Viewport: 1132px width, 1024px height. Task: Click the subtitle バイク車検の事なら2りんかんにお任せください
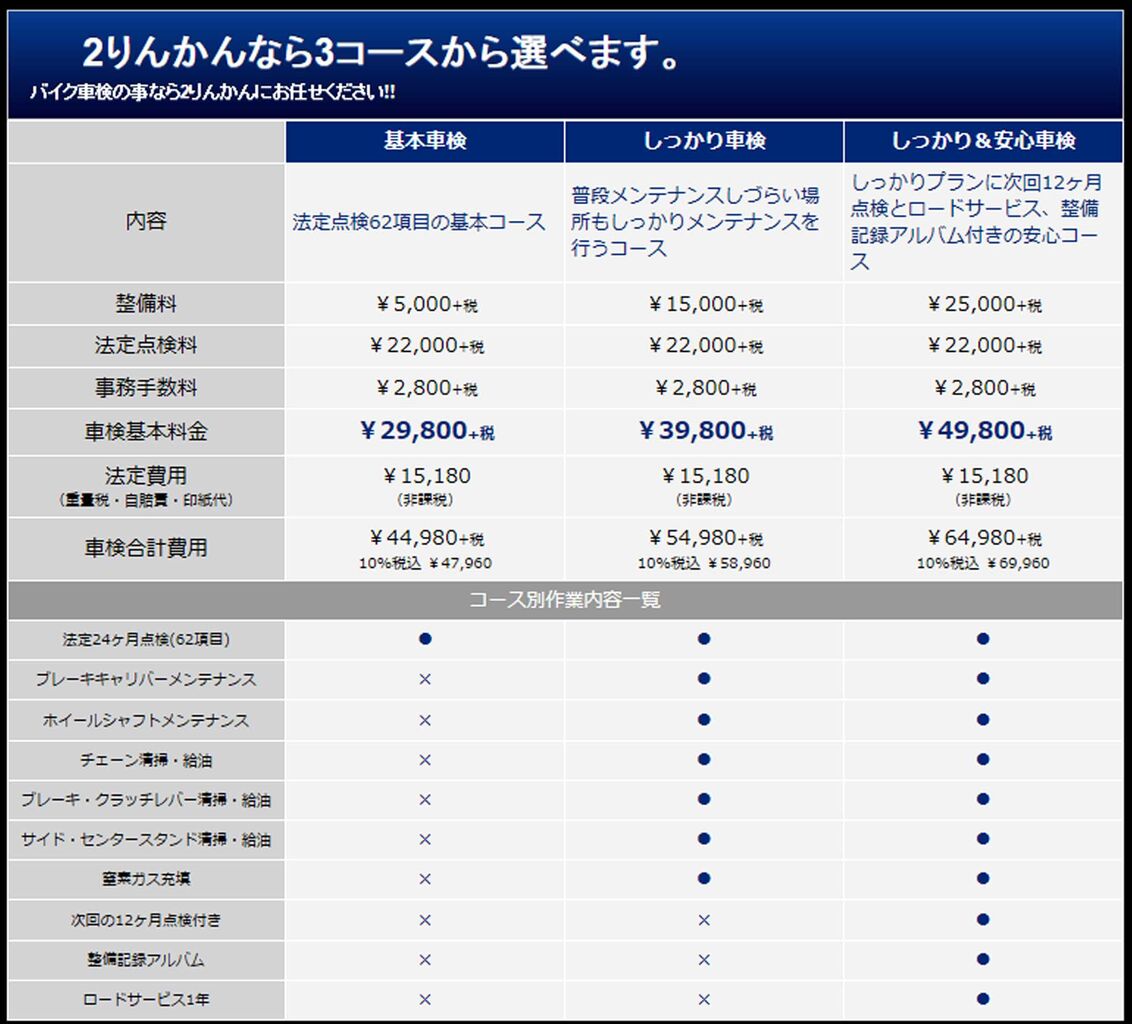click(x=212, y=92)
